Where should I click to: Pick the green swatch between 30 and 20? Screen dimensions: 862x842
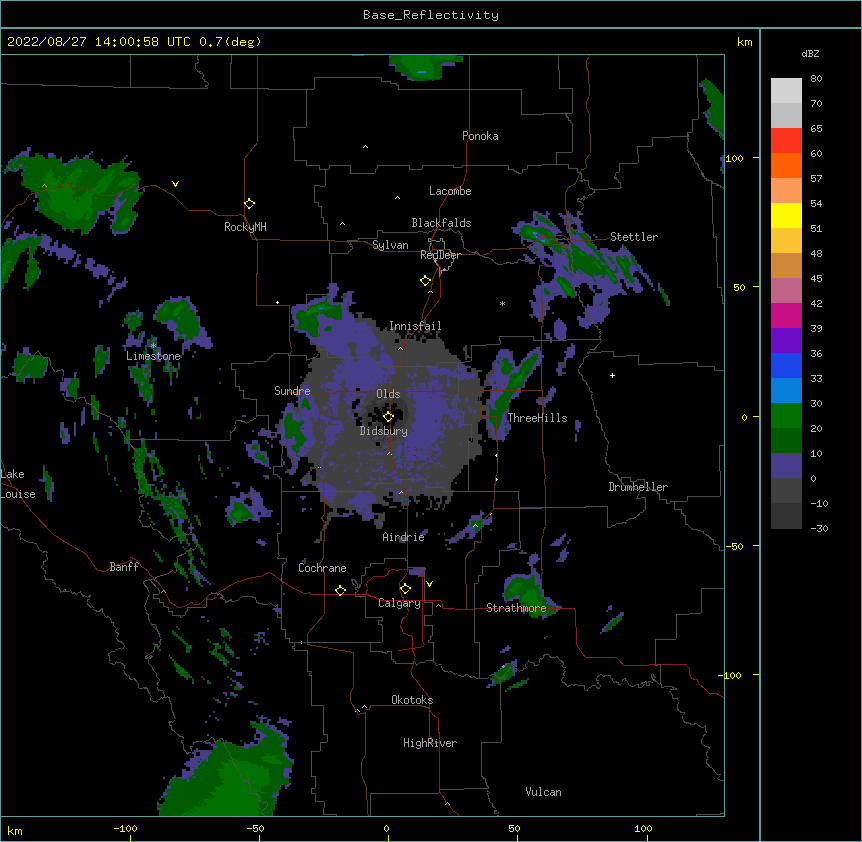coord(786,416)
